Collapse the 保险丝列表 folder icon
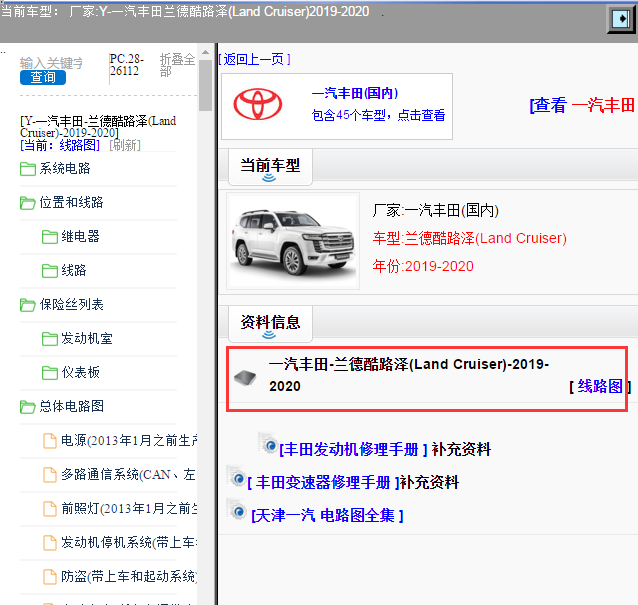 click(x=28, y=304)
